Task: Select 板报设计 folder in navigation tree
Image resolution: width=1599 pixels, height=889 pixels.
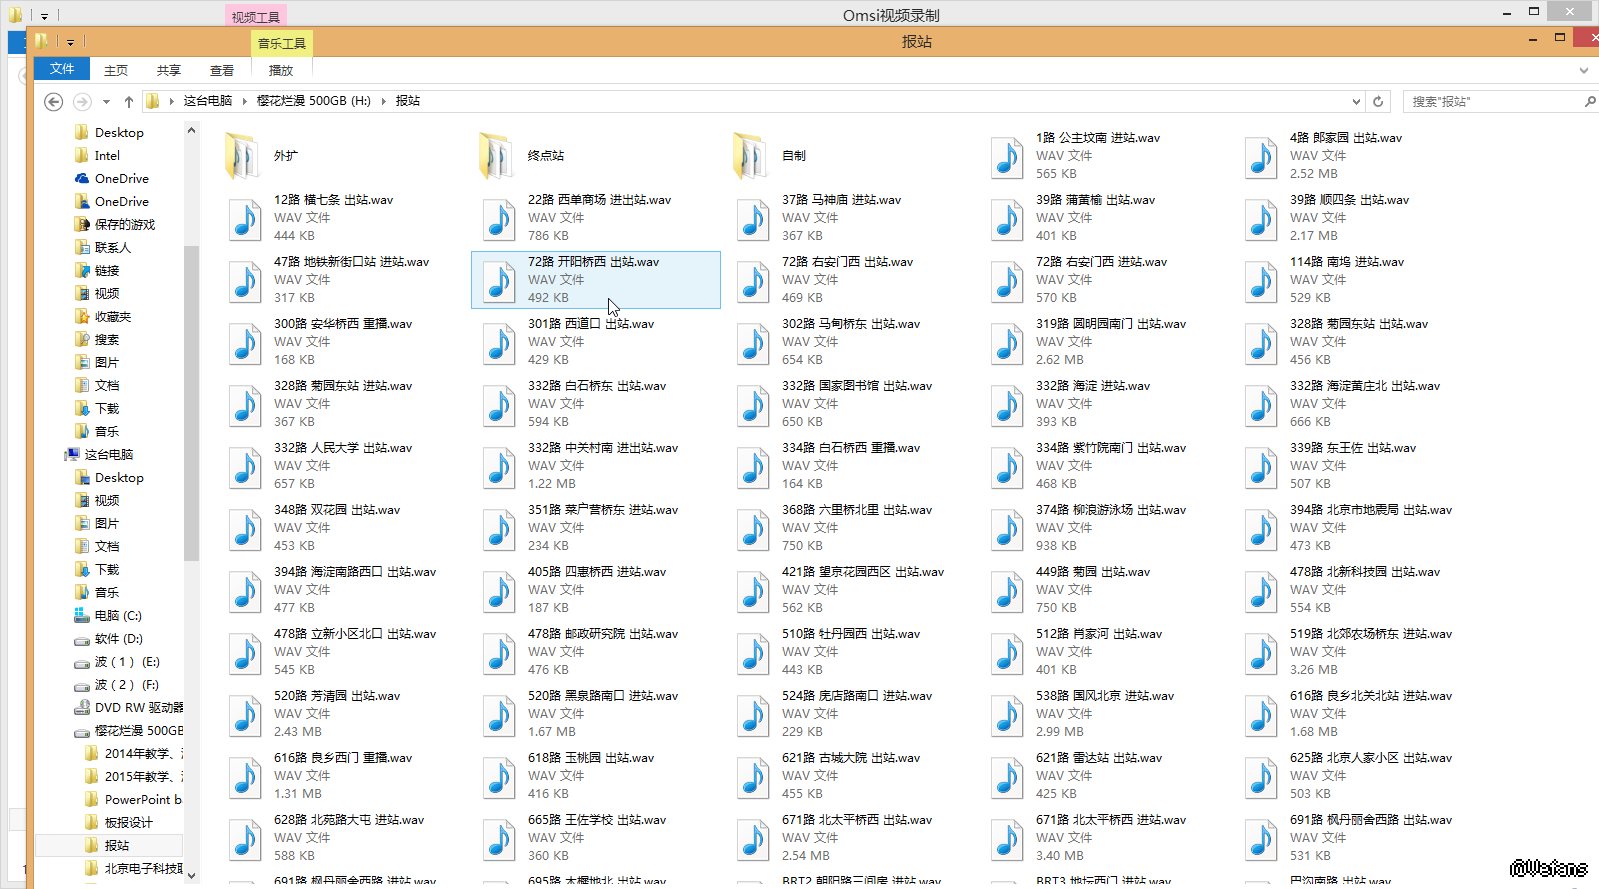Action: coord(128,823)
